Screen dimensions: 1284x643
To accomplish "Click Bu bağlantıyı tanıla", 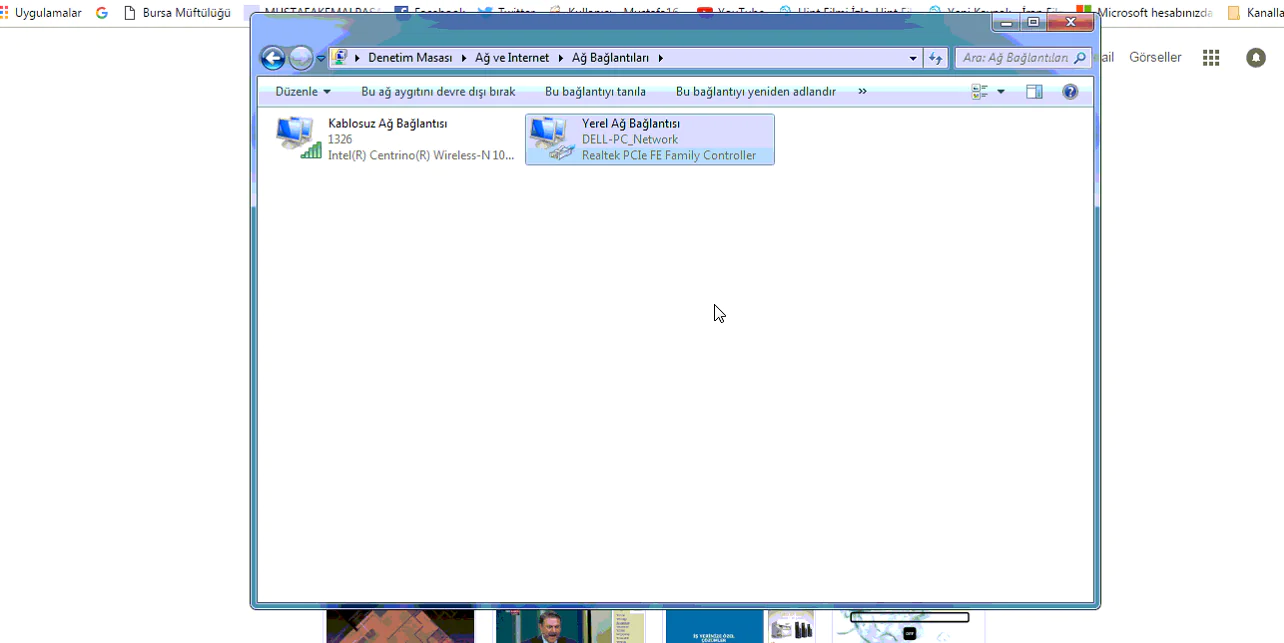I will (595, 91).
